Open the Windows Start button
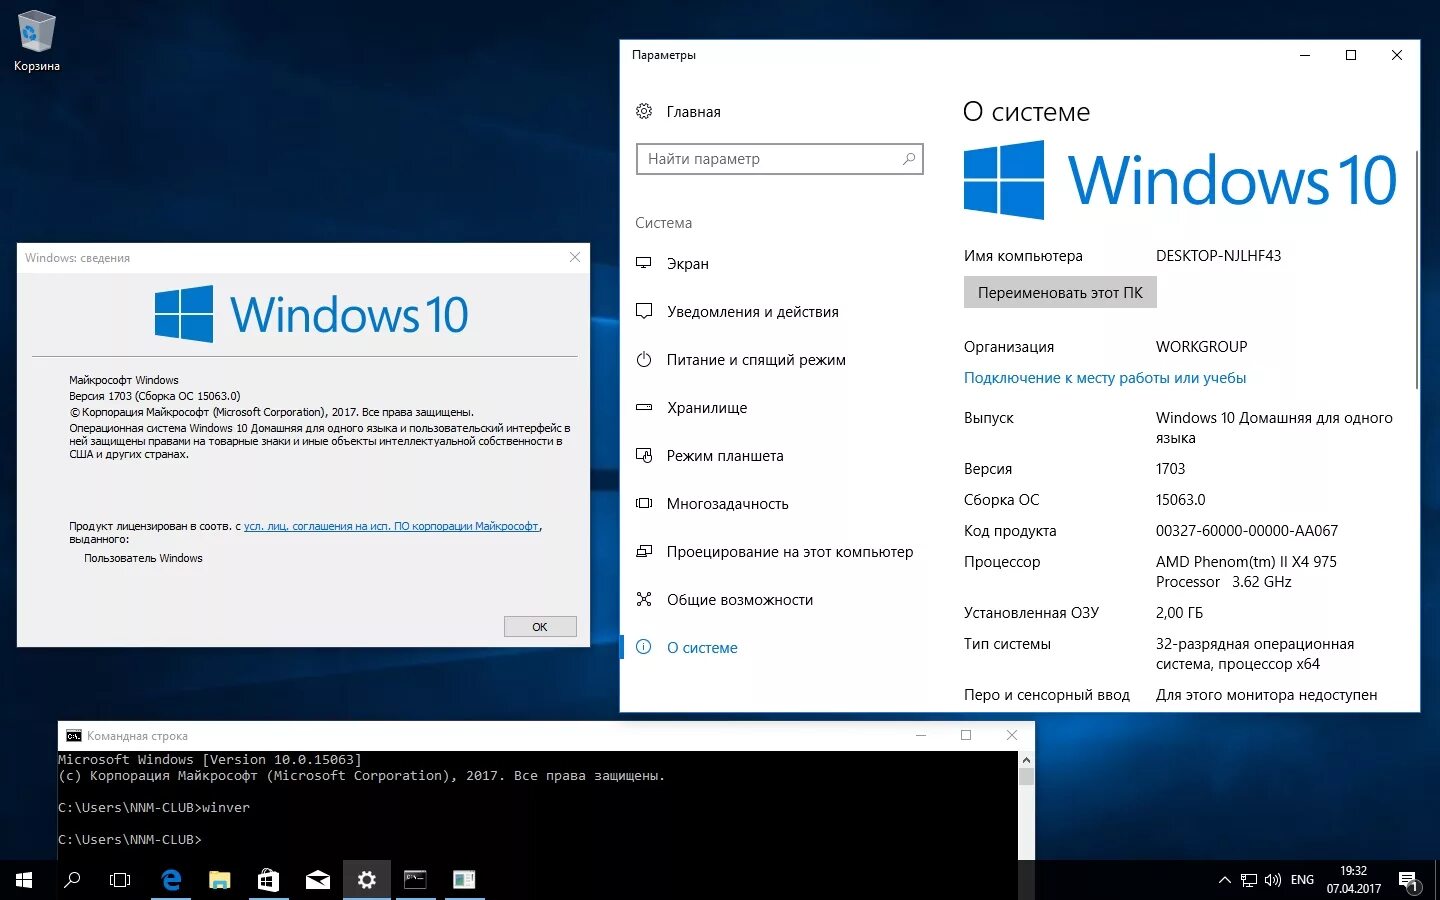The height and width of the screenshot is (900, 1440). click(24, 880)
